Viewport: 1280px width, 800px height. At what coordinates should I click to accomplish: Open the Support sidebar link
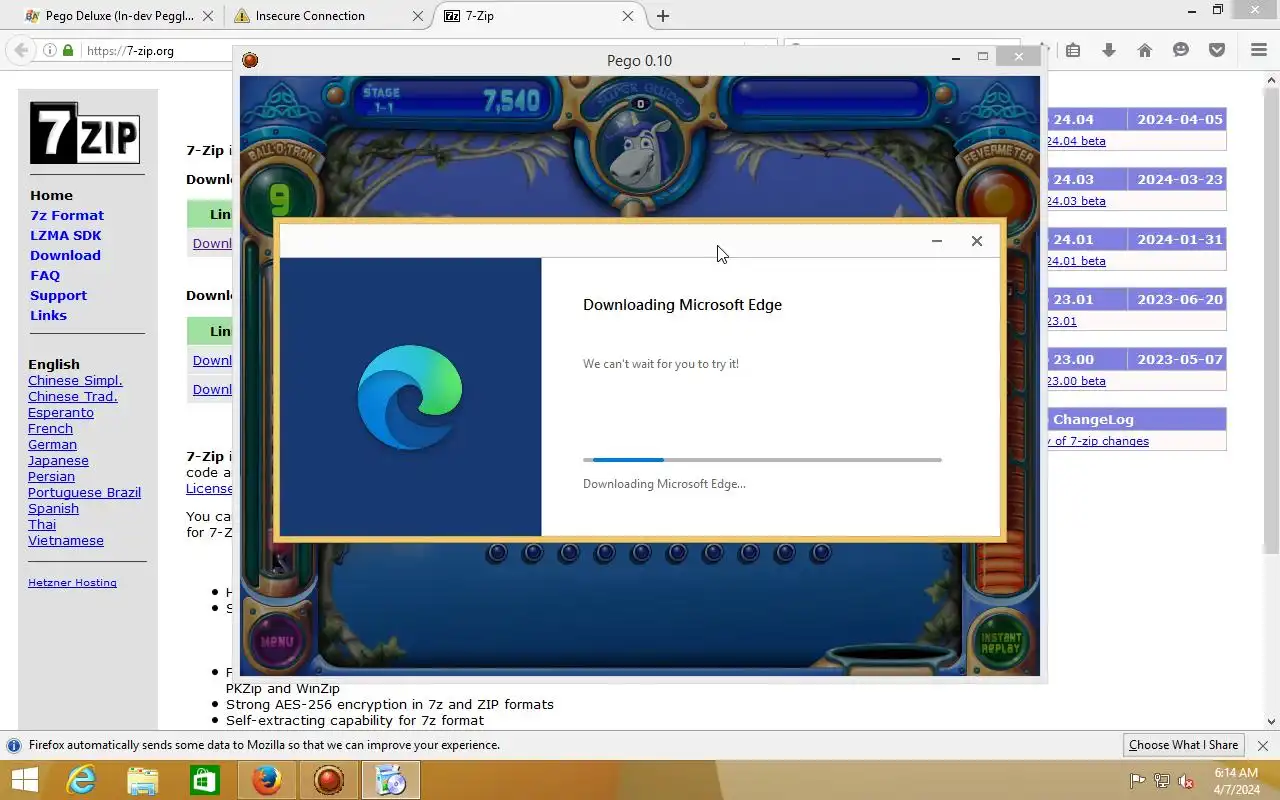58,295
